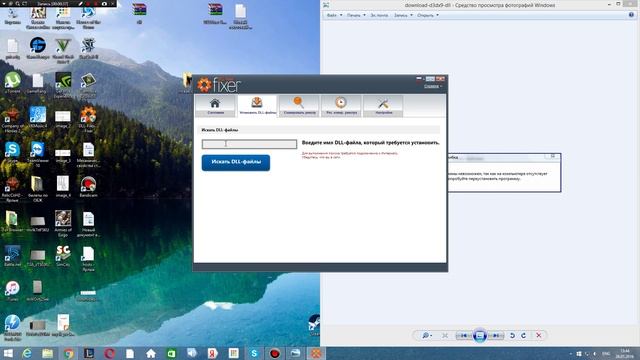Select the NVIDIA GeForce Experience desktop icon

tap(63, 84)
